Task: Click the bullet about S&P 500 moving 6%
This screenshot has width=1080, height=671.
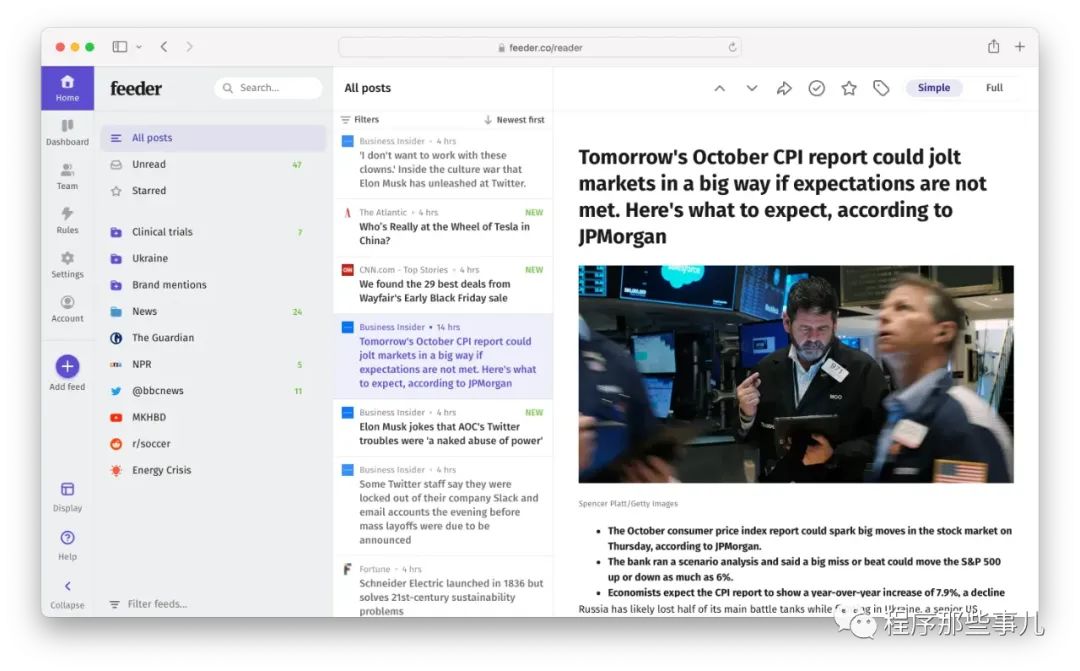Action: point(804,569)
